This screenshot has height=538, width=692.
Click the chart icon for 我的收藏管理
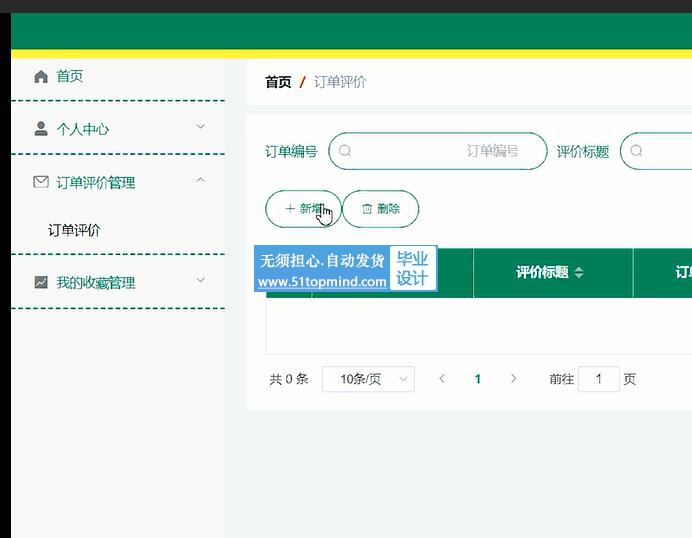tap(41, 283)
